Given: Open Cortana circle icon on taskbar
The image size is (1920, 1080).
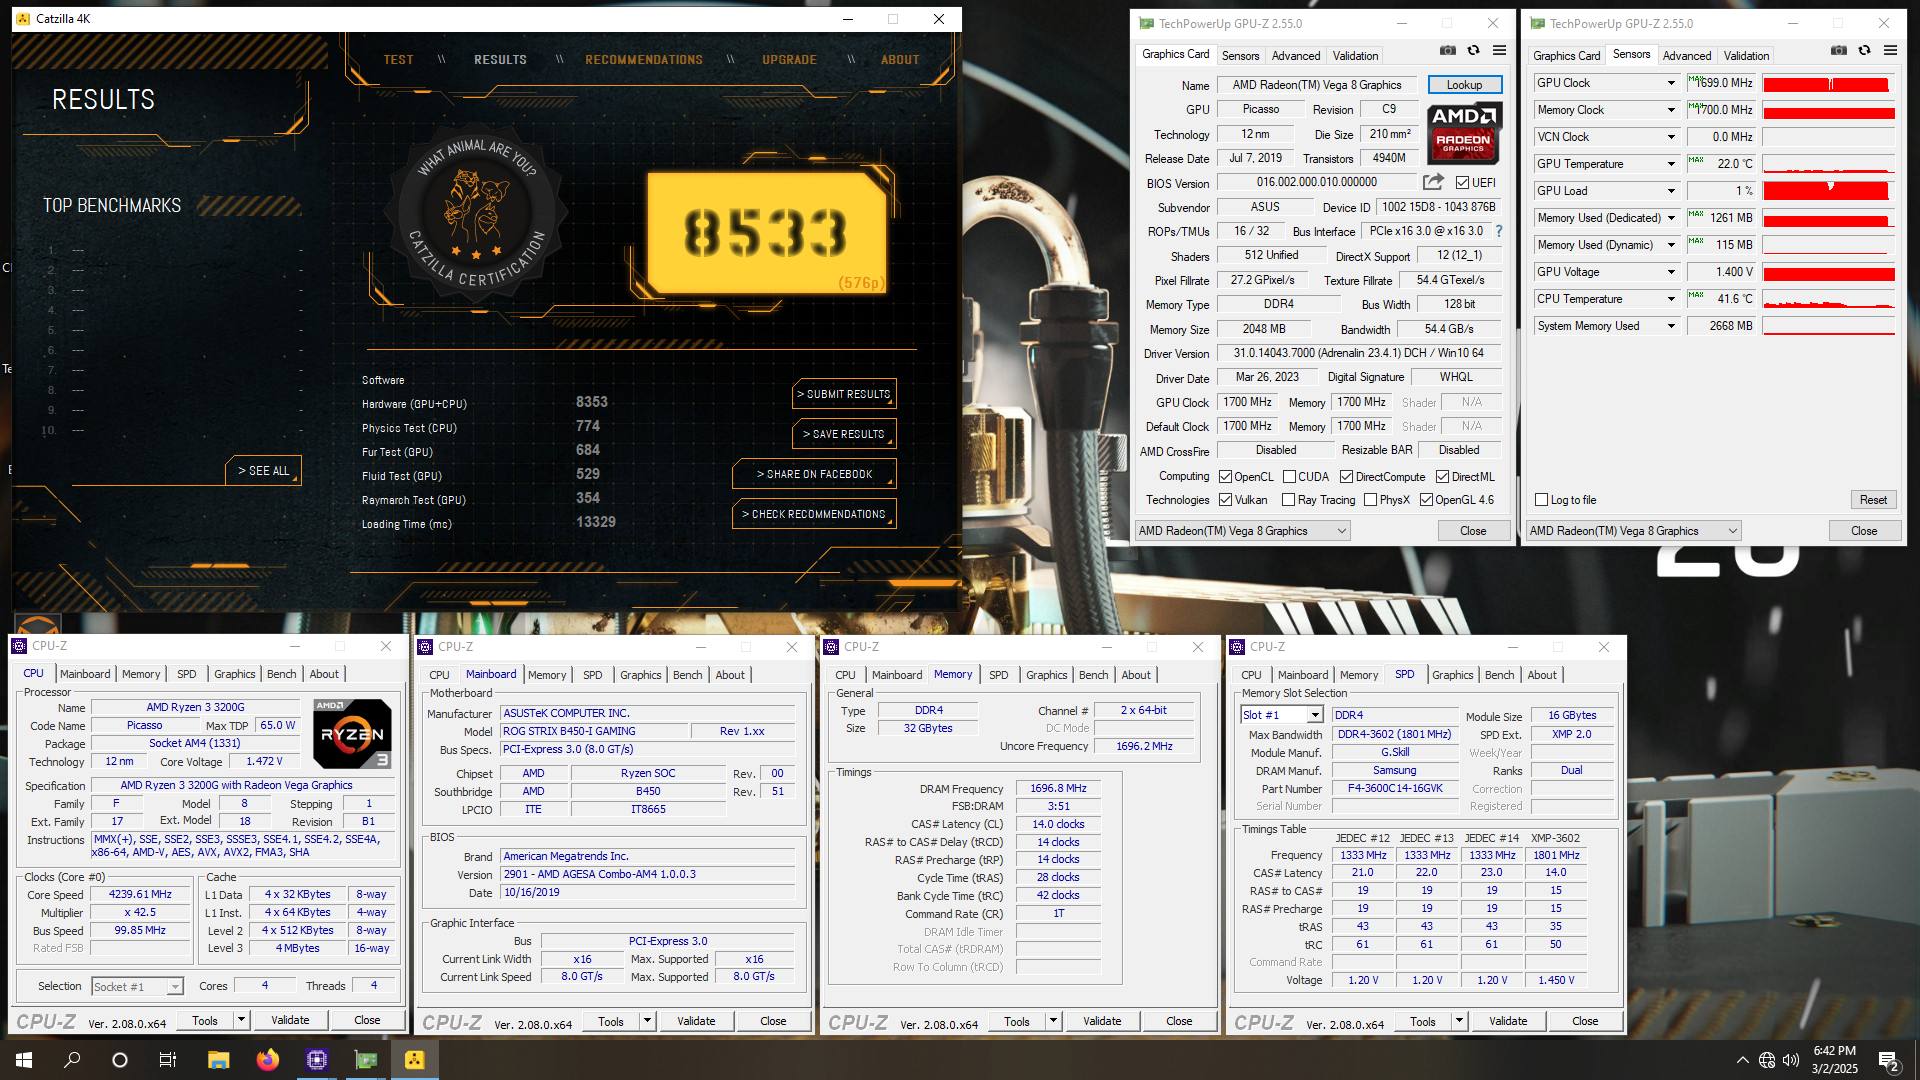Looking at the screenshot, I should pos(120,1060).
